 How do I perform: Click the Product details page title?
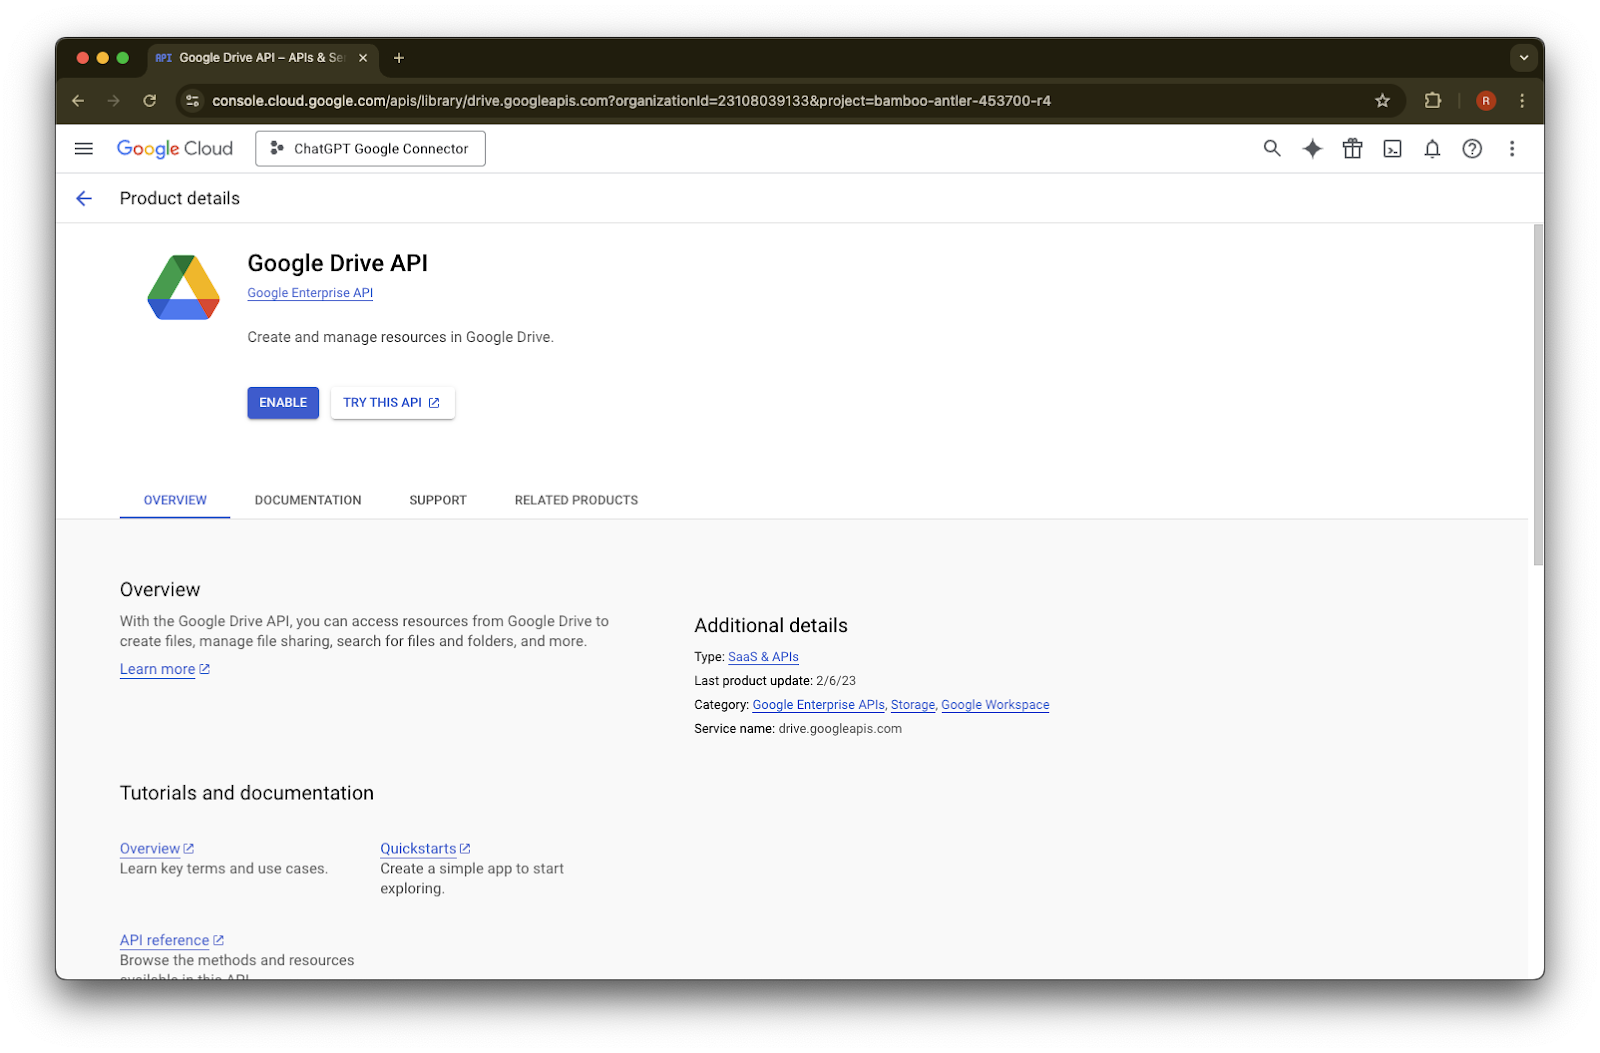[180, 198]
